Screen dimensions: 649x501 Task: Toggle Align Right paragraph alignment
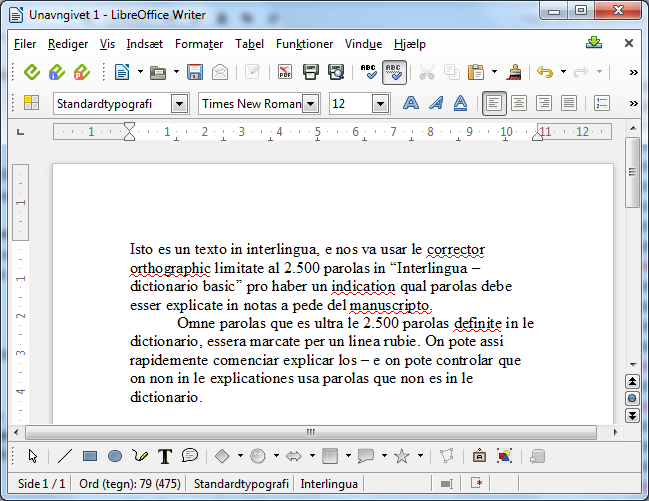point(543,103)
